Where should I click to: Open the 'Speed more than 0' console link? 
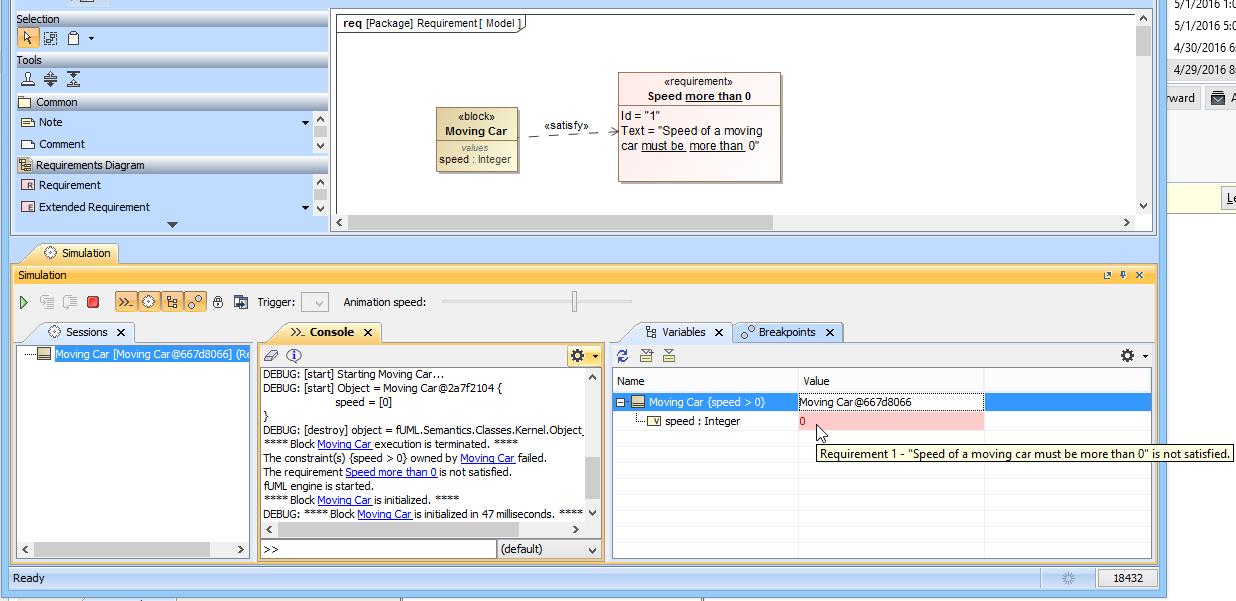point(390,472)
